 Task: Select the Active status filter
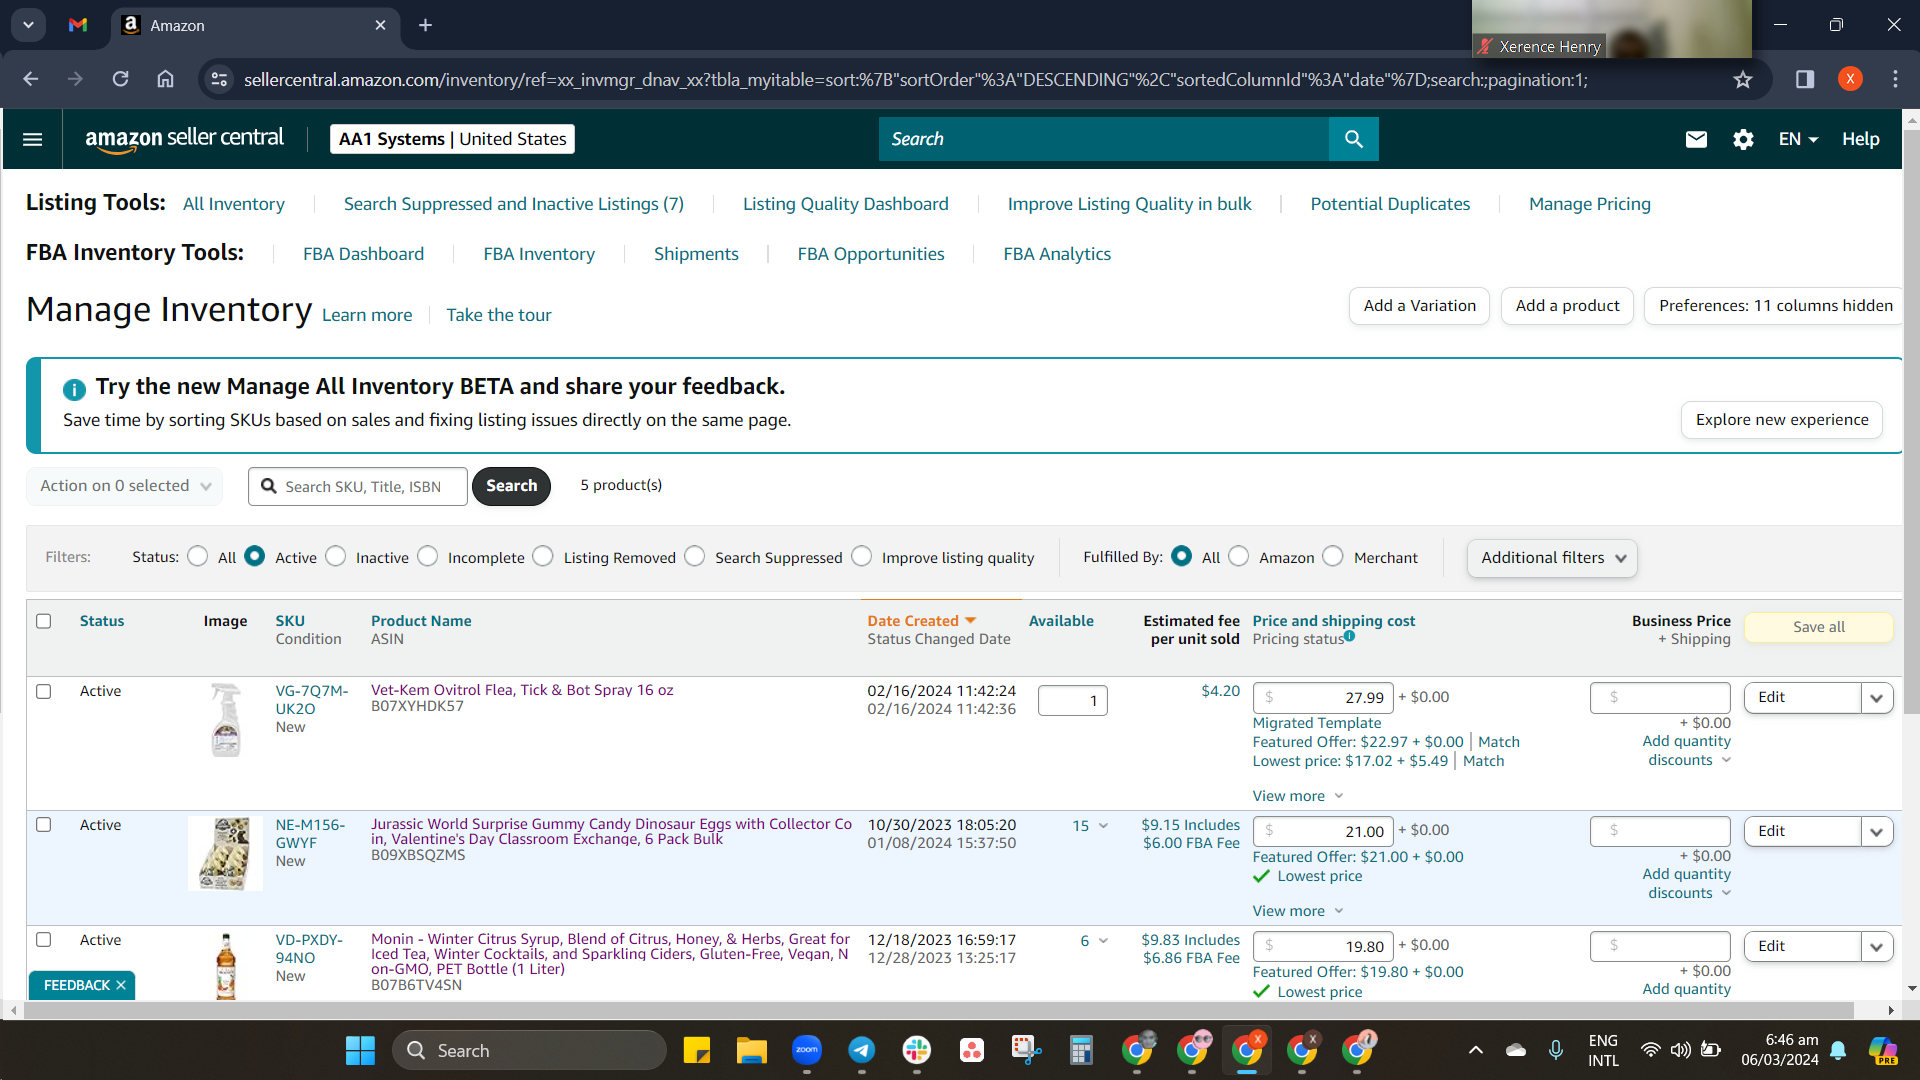[x=255, y=556]
